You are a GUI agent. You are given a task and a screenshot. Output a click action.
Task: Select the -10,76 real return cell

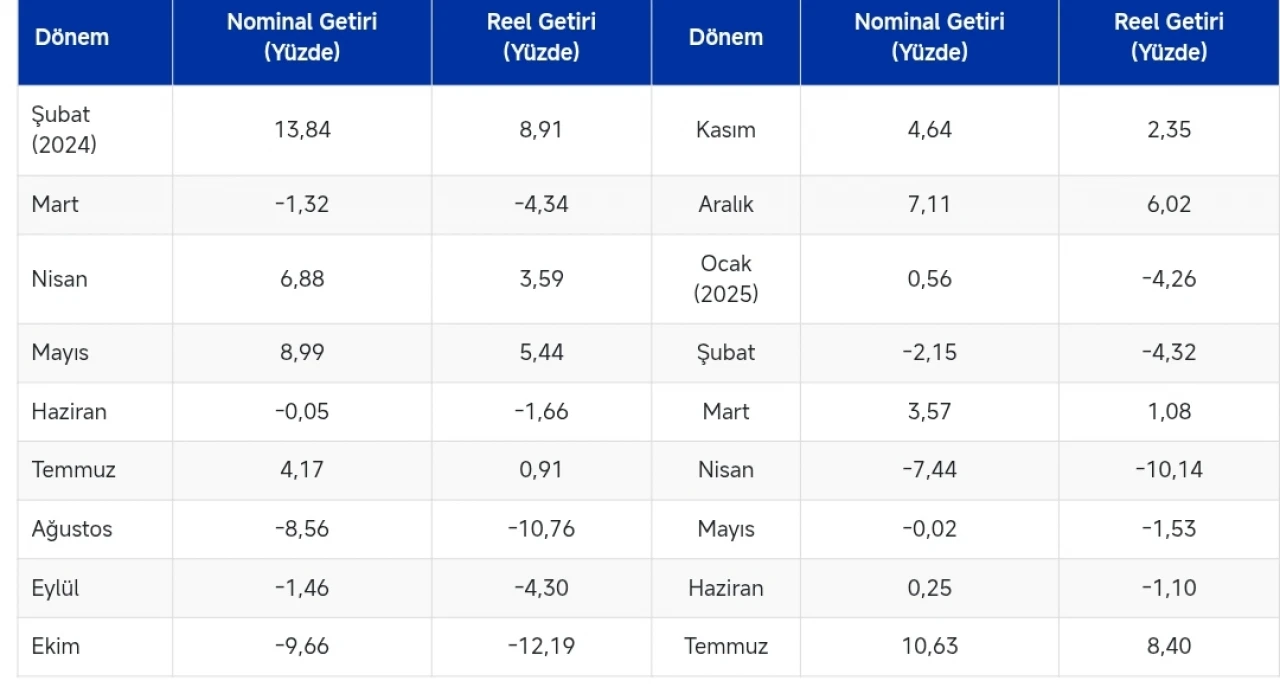click(541, 529)
